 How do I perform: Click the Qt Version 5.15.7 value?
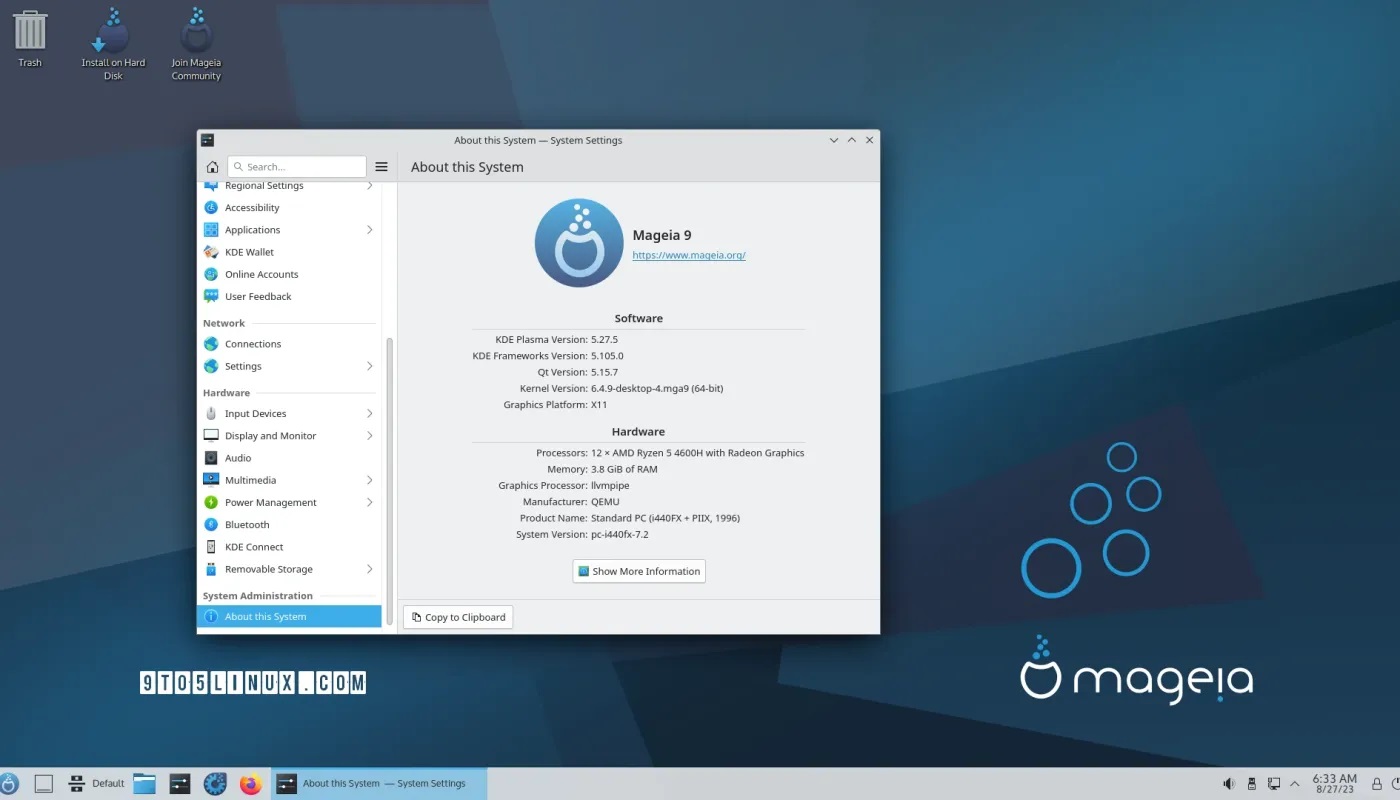tap(605, 372)
